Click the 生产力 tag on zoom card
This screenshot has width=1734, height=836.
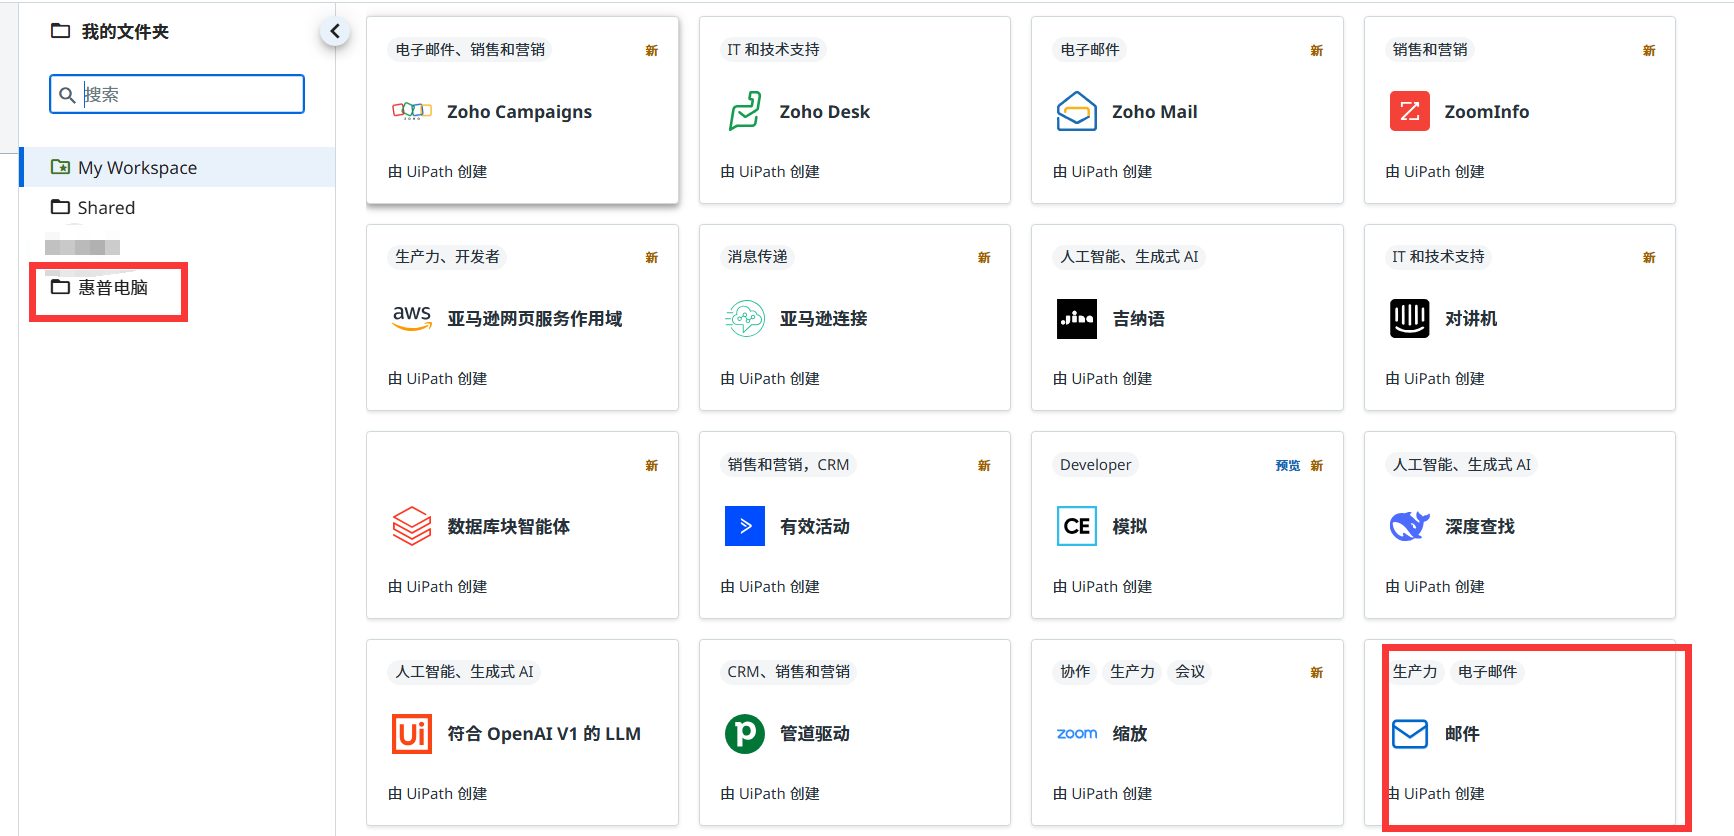click(1132, 672)
